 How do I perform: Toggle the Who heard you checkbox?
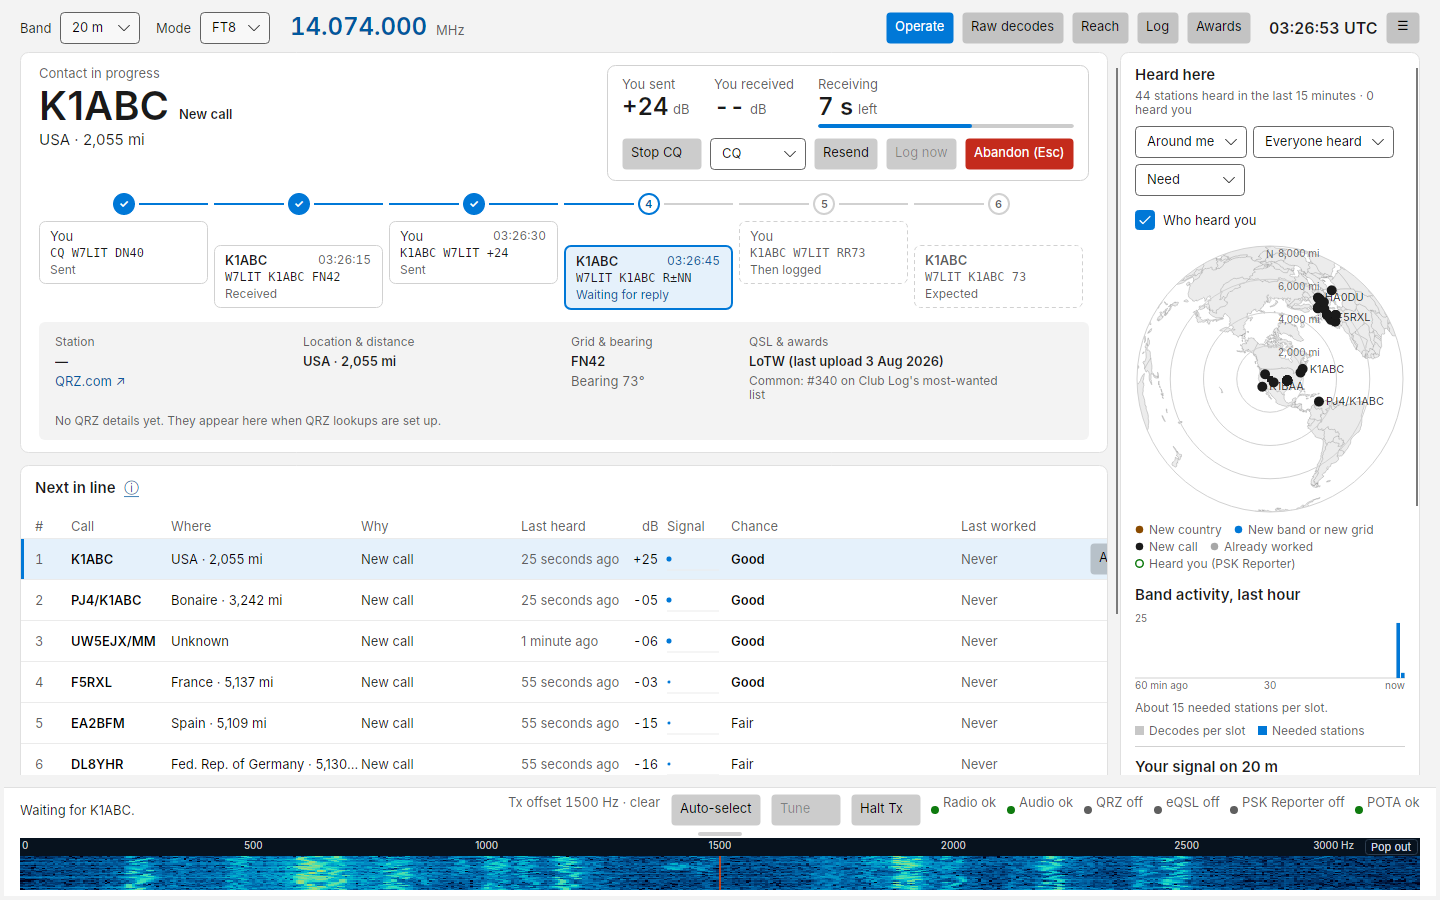click(1145, 220)
